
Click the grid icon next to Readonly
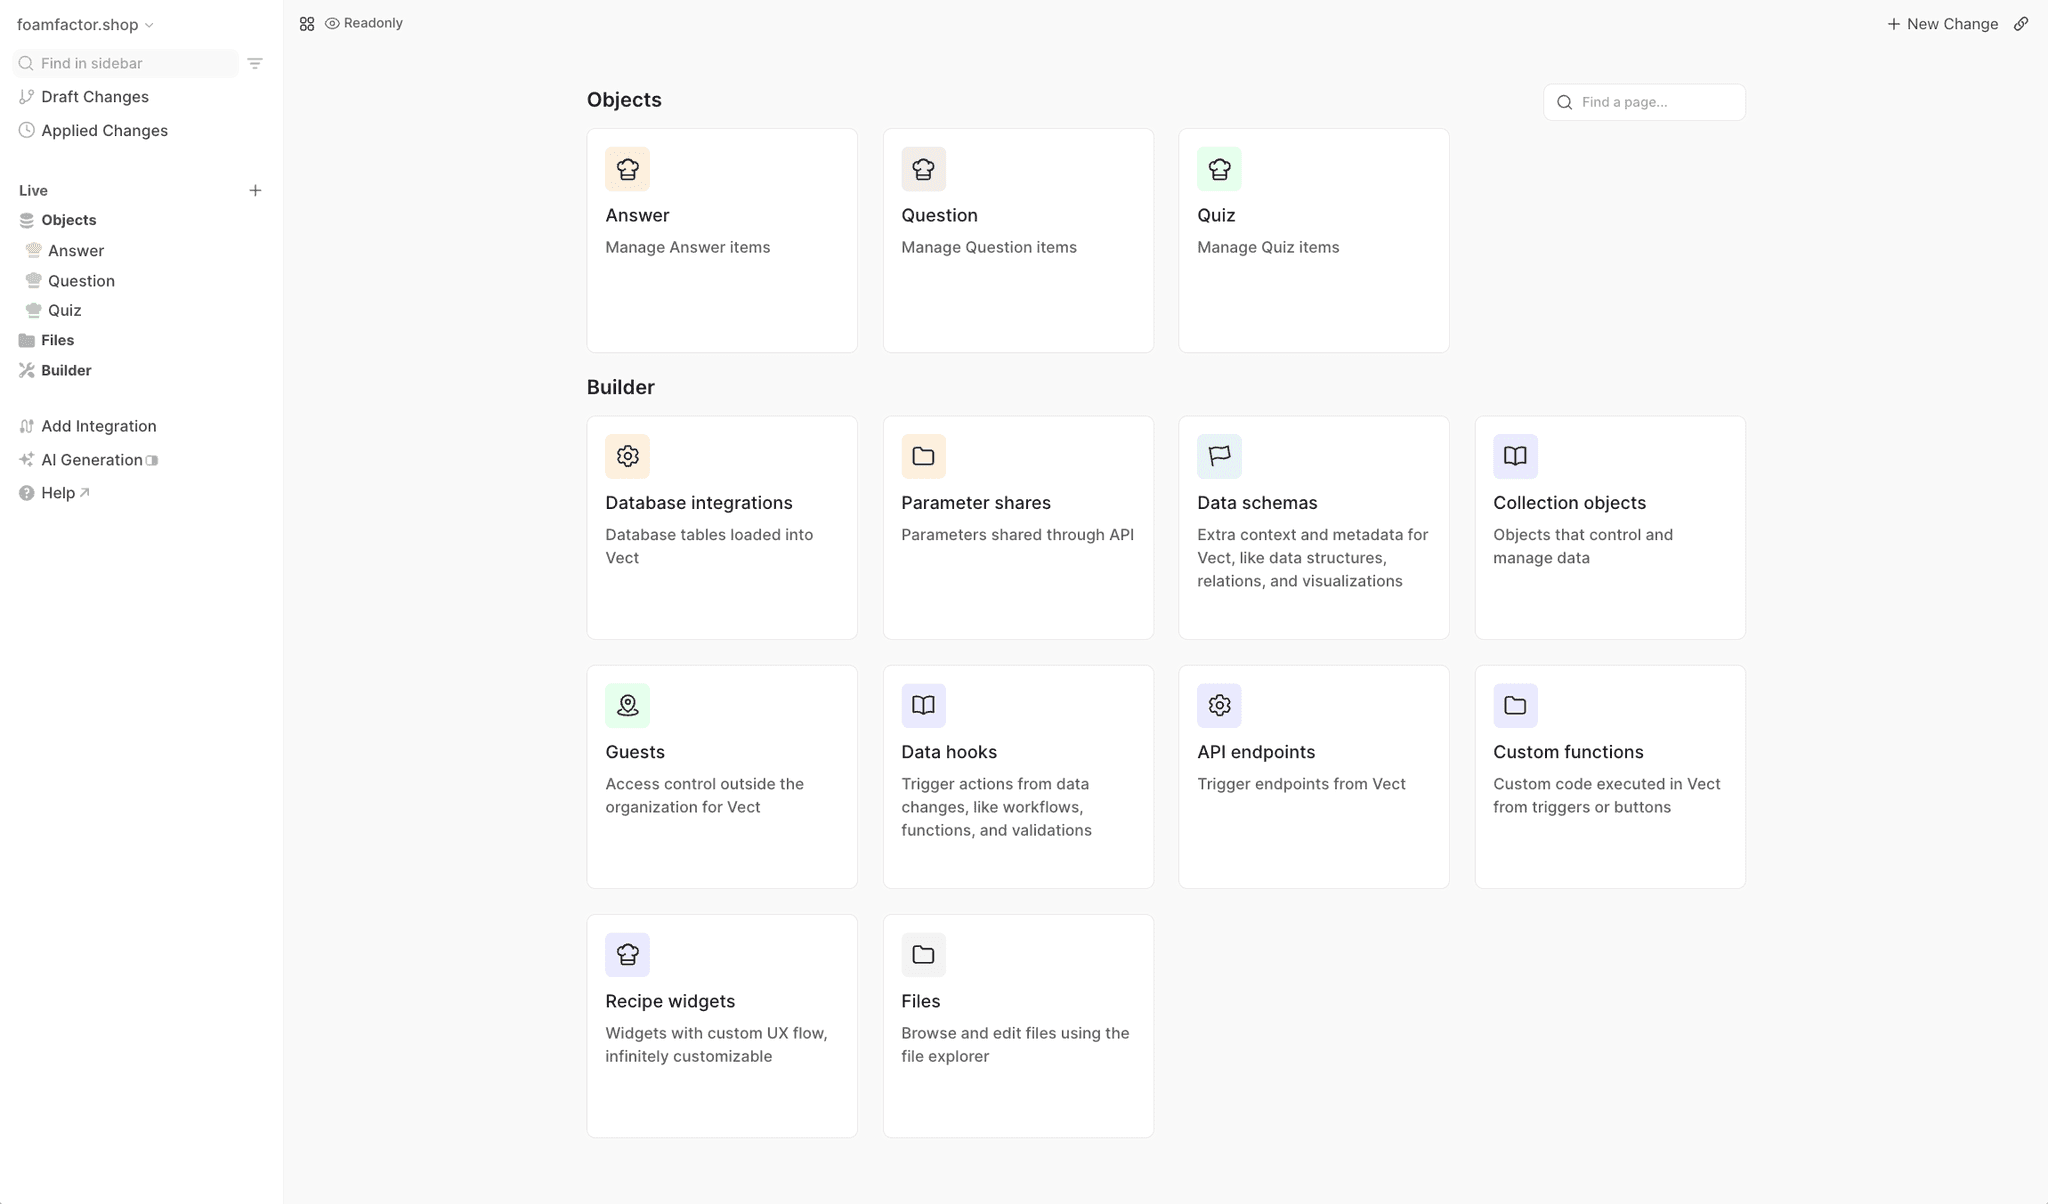(x=307, y=23)
